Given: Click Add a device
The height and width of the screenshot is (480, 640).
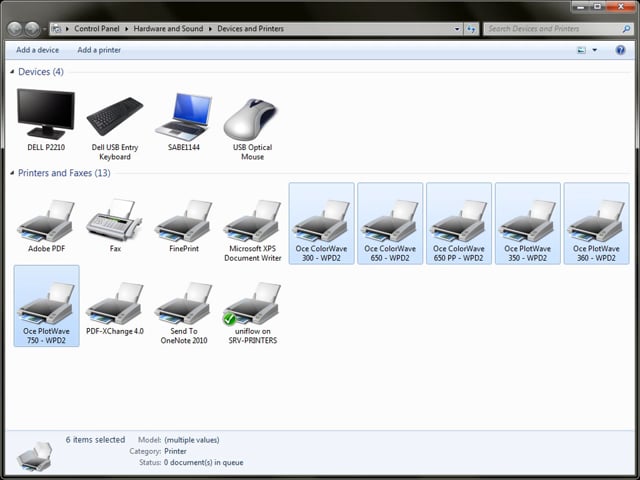Looking at the screenshot, I should point(38,50).
